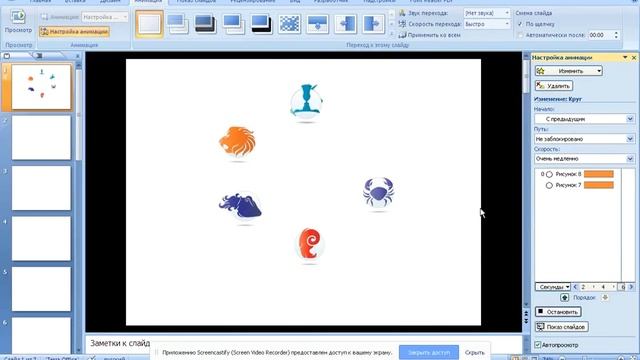This screenshot has height=360, width=640.
Task: Select slide 4 thumbnail
Action: [41, 238]
